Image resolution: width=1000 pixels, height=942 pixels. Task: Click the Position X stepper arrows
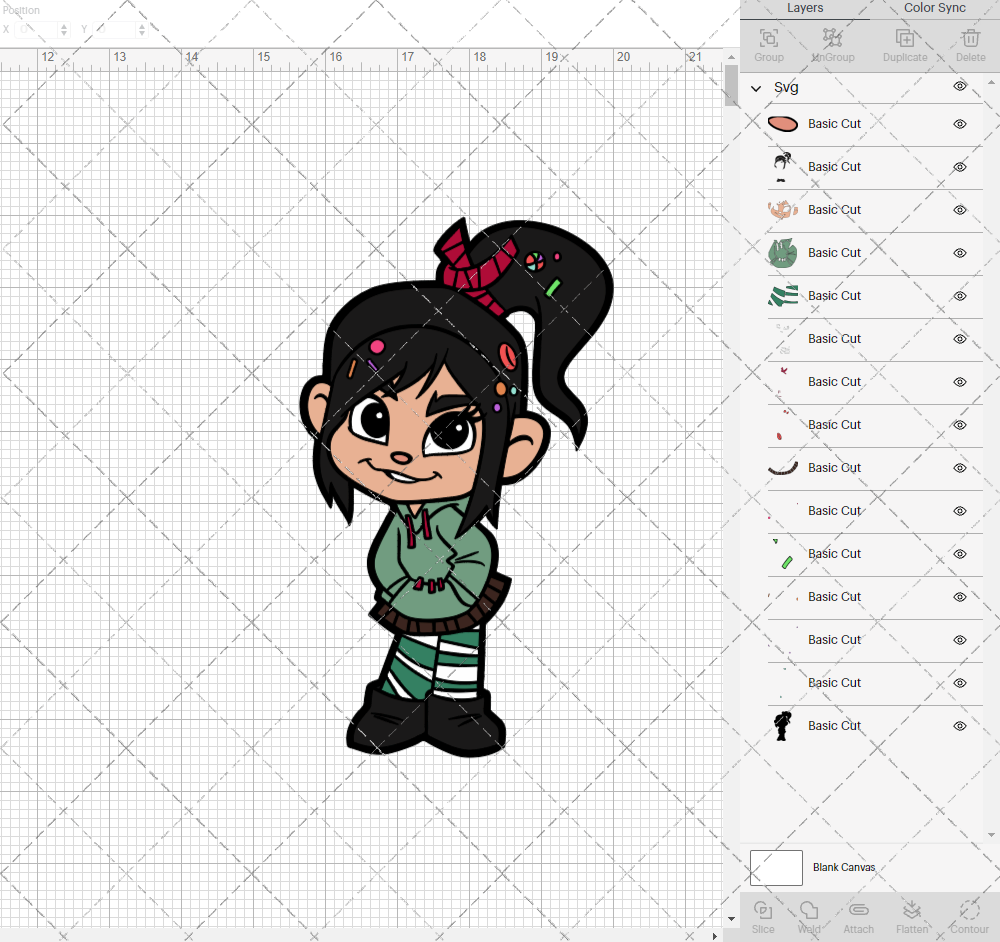(x=64, y=29)
